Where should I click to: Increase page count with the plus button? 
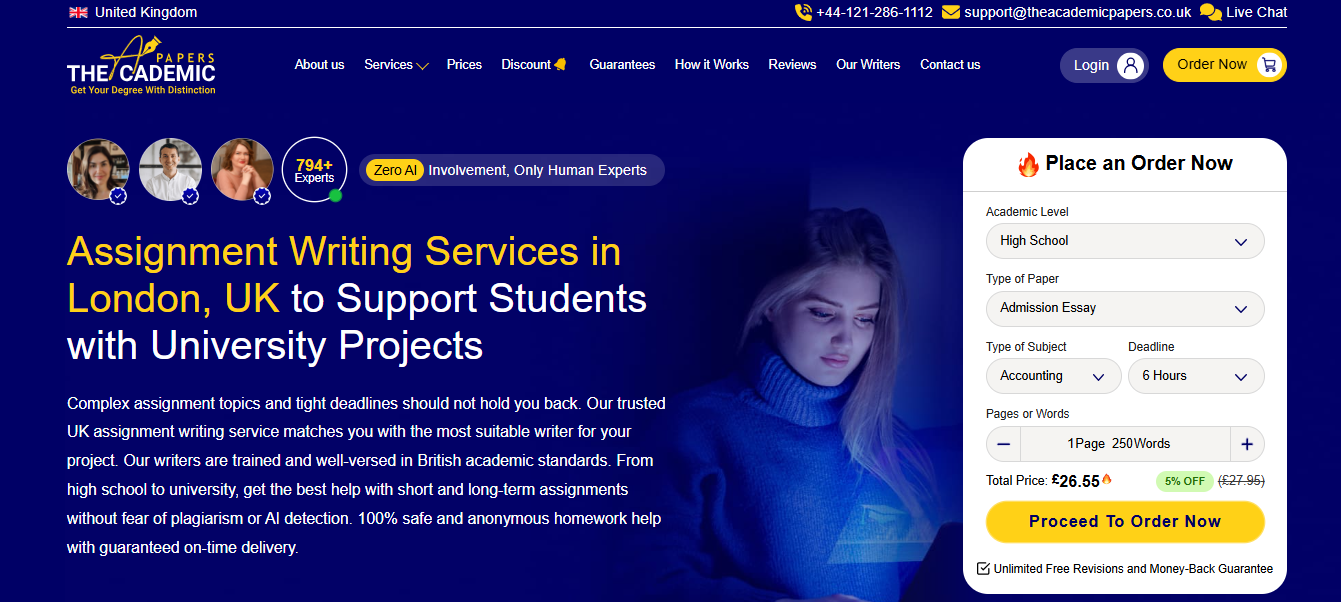tap(1247, 444)
